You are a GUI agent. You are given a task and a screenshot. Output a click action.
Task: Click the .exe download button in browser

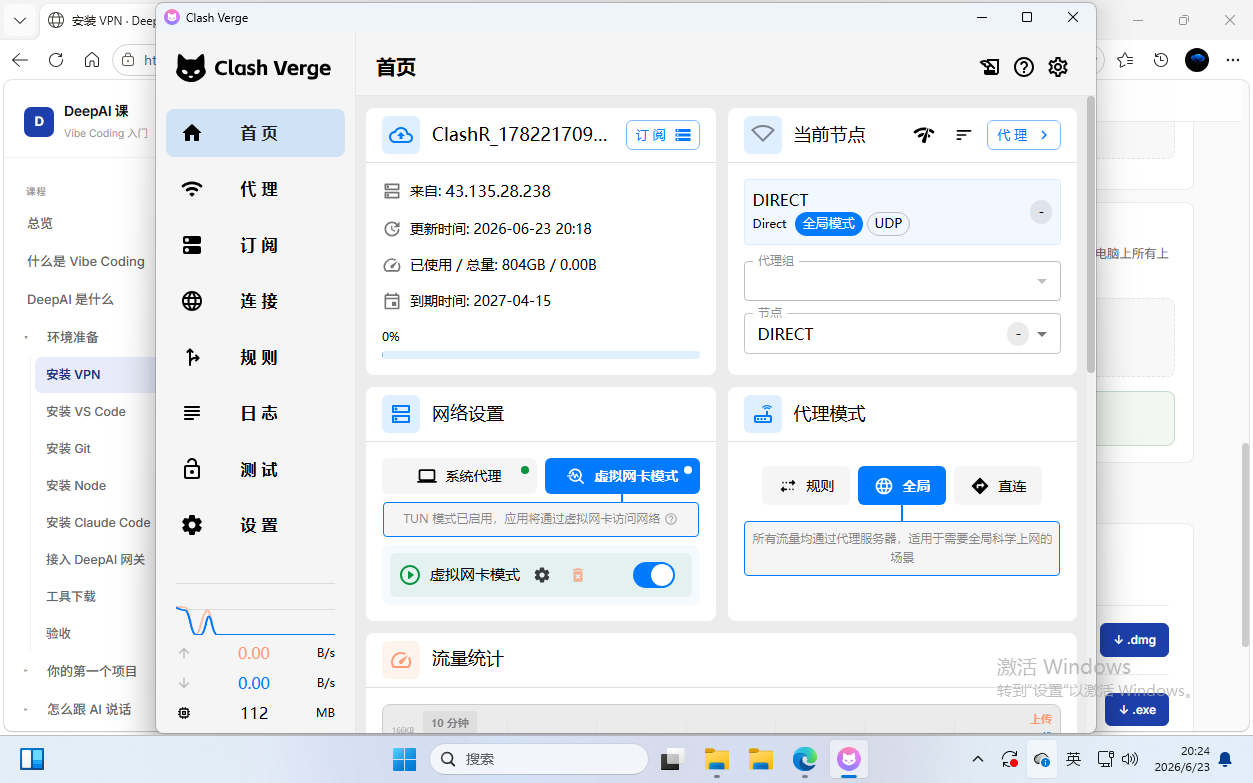click(x=1137, y=710)
